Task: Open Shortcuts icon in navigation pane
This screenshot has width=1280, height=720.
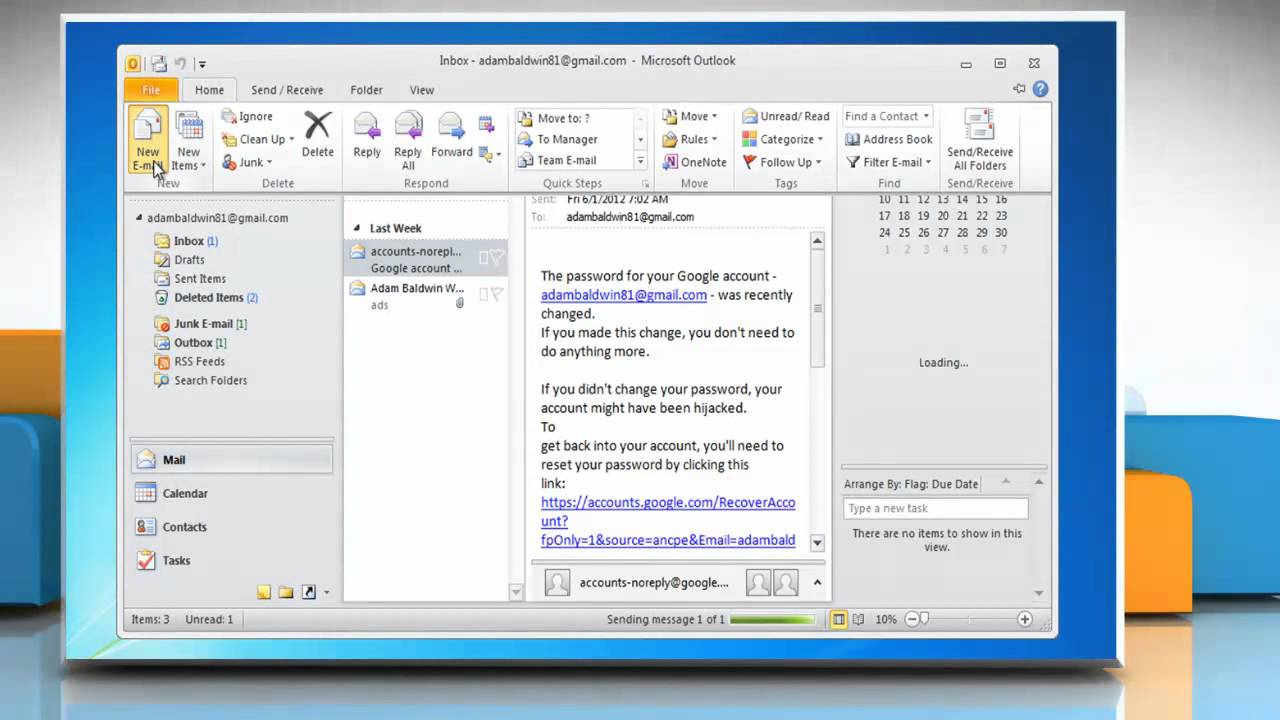Action: click(x=309, y=592)
